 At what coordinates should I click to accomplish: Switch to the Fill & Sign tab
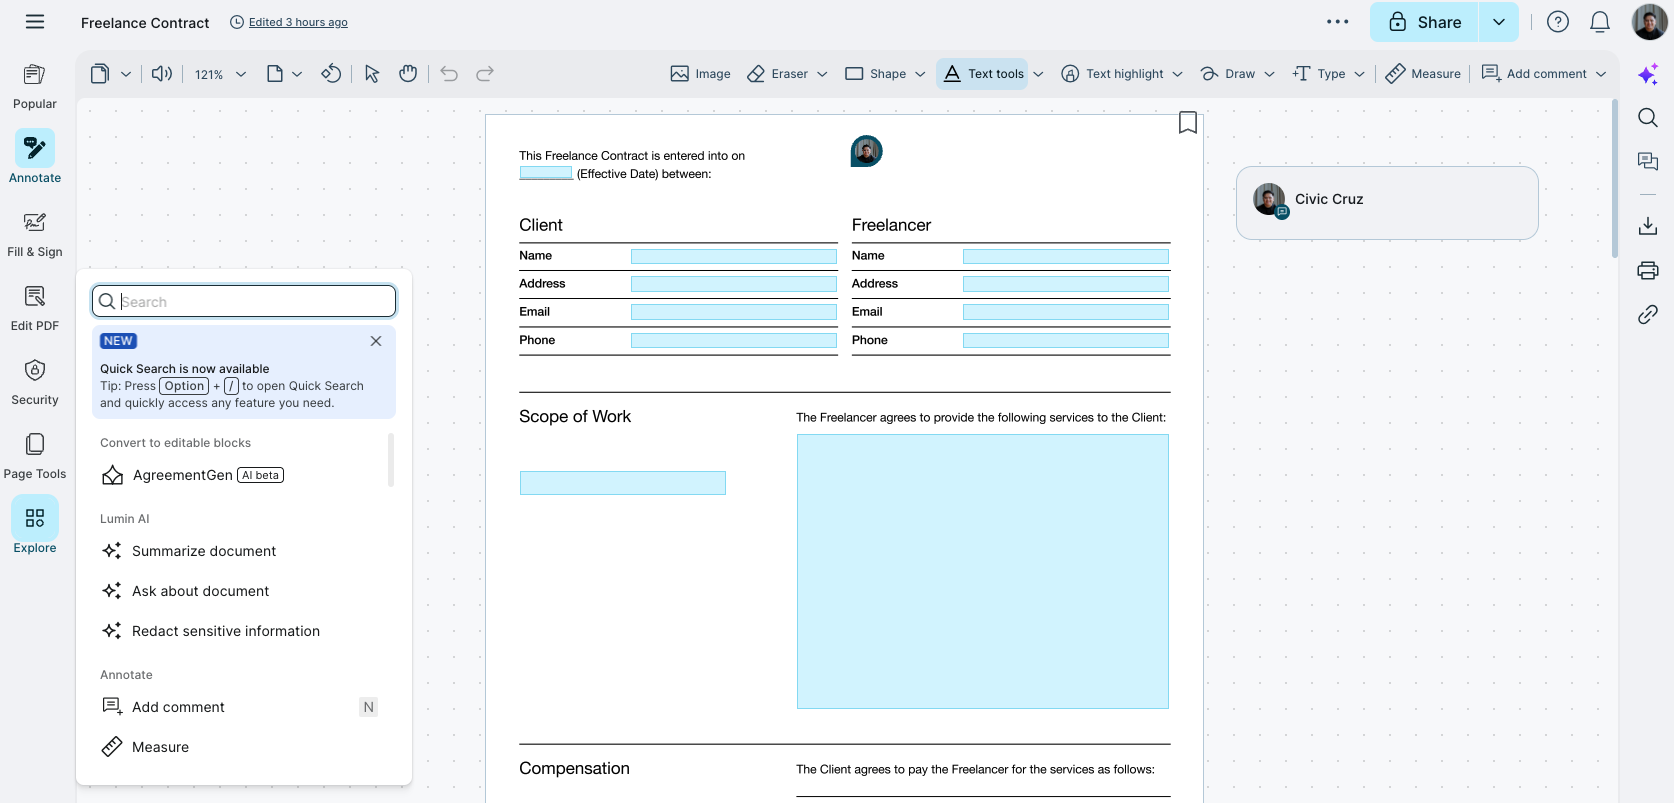35,233
